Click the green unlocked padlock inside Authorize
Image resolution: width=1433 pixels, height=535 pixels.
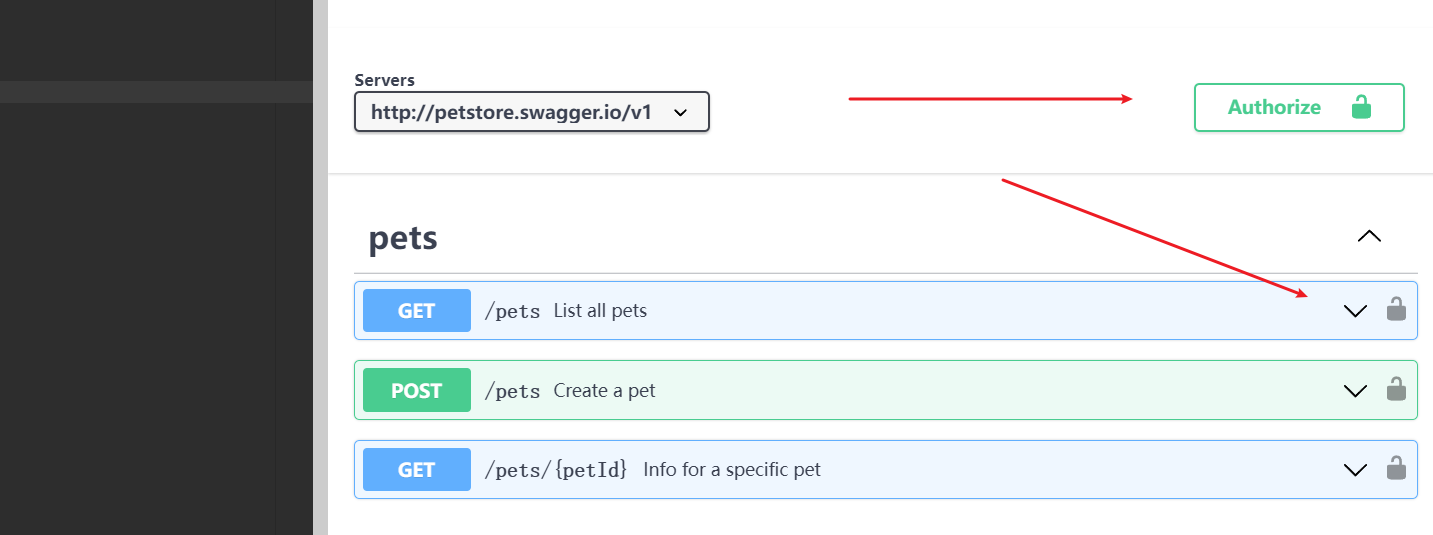pos(1361,107)
